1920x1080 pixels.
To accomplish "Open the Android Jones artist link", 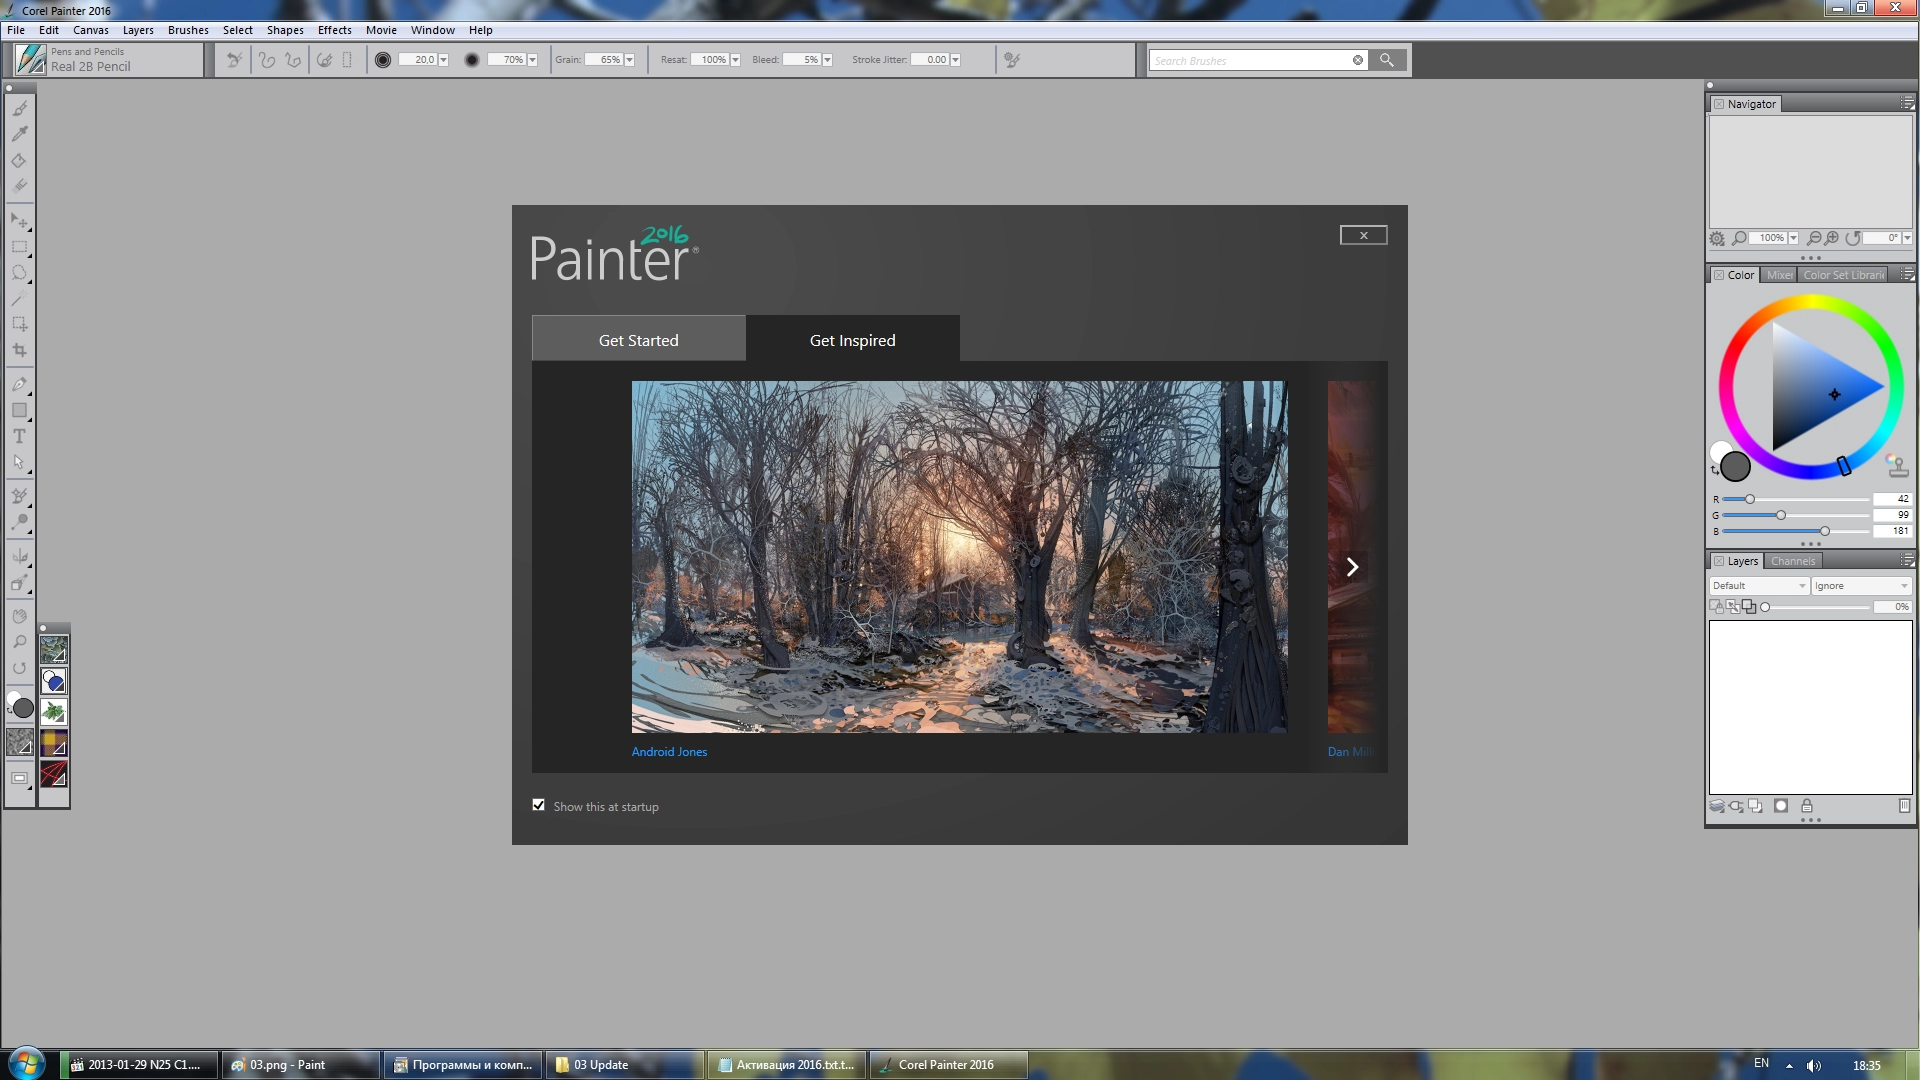I will click(669, 752).
